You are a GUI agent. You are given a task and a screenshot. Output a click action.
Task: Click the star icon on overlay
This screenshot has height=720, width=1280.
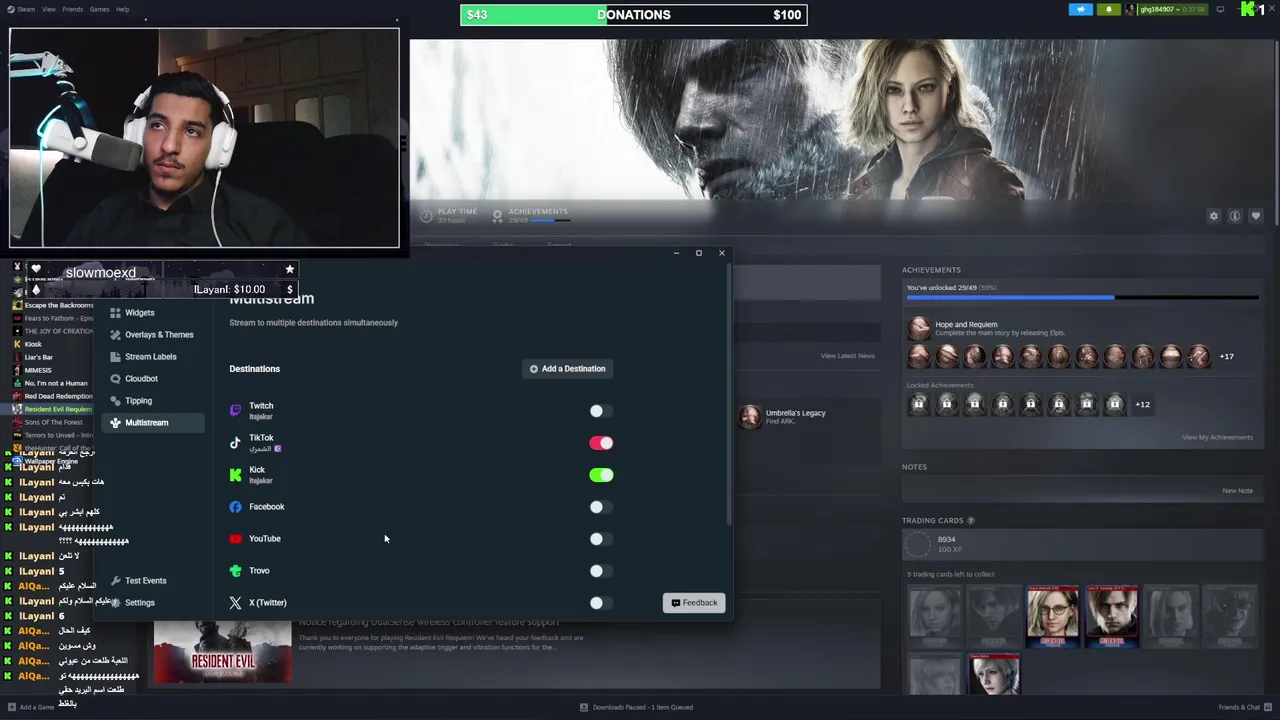click(290, 269)
